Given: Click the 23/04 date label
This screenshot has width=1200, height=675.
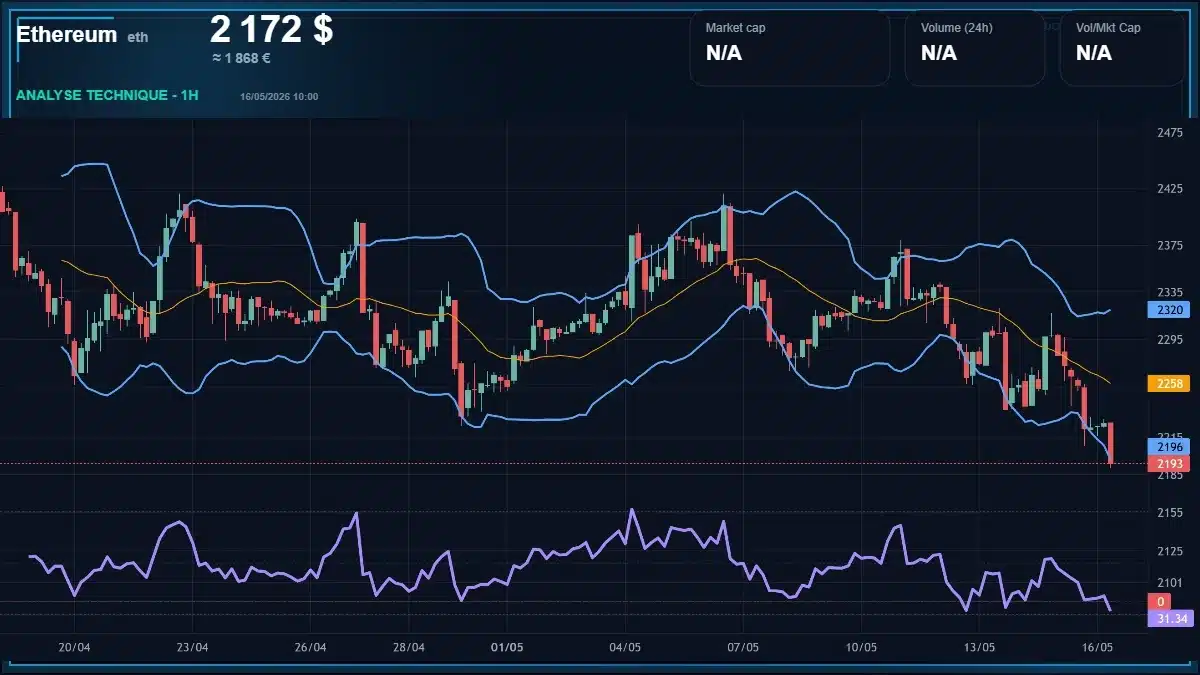Looking at the screenshot, I should click(192, 647).
